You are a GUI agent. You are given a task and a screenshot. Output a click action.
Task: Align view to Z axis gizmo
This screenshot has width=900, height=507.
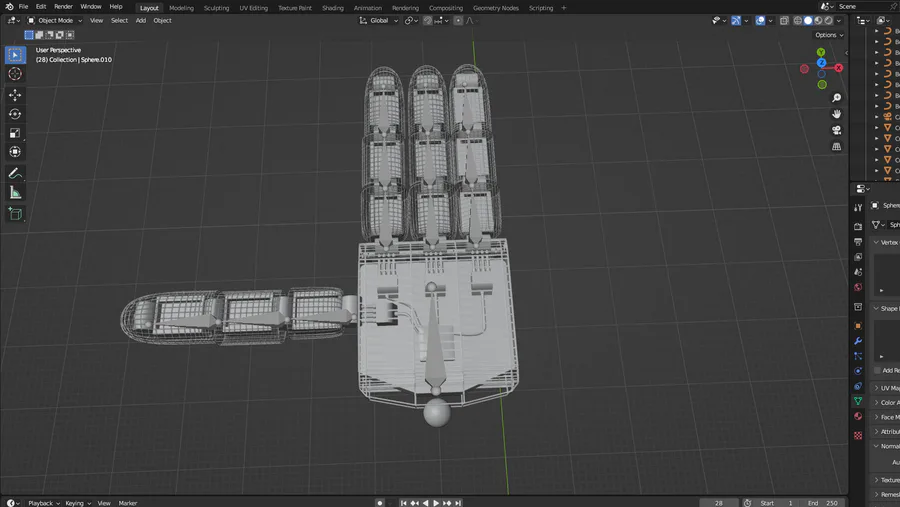pyautogui.click(x=821, y=63)
